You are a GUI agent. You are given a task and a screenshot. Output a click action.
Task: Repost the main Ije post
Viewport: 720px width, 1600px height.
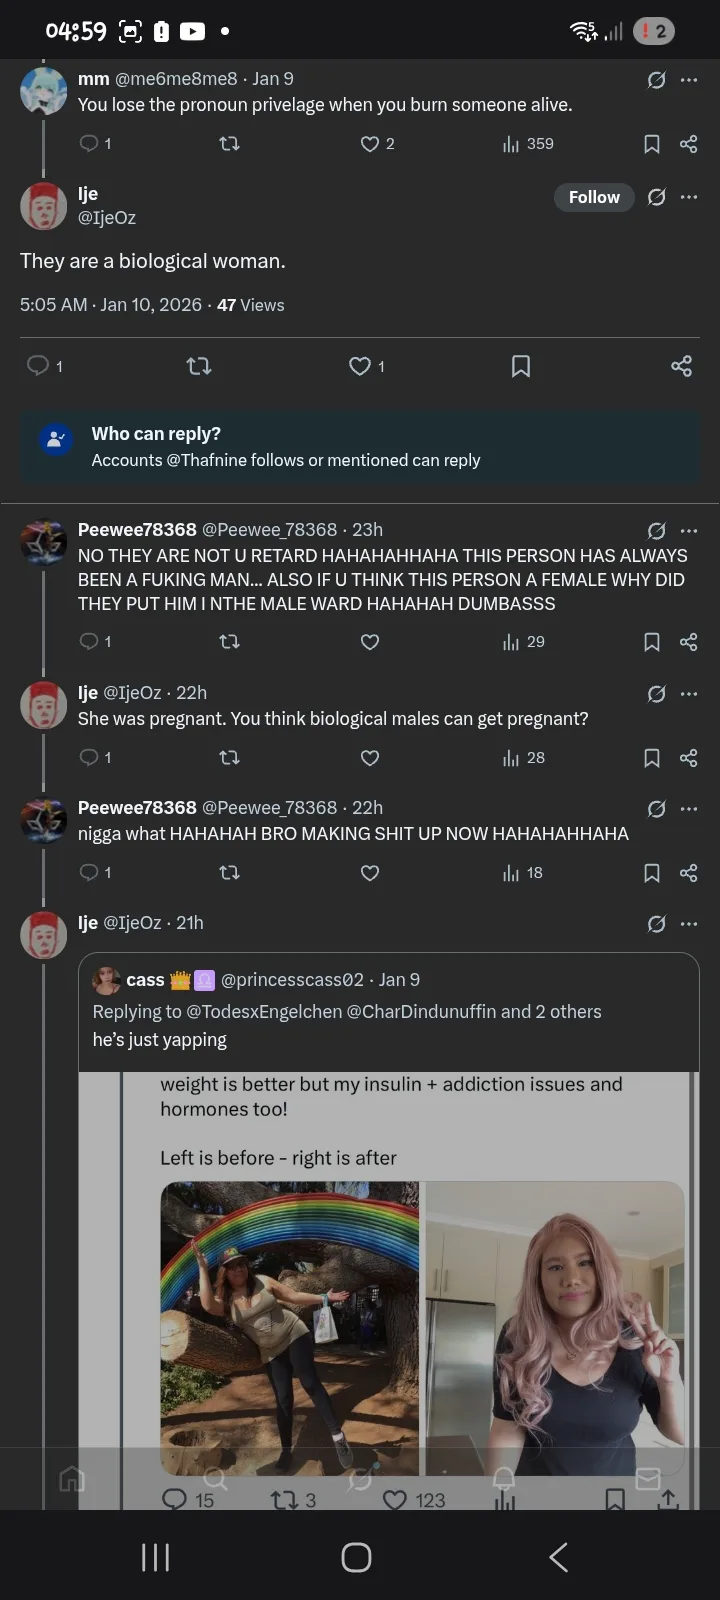coord(199,367)
